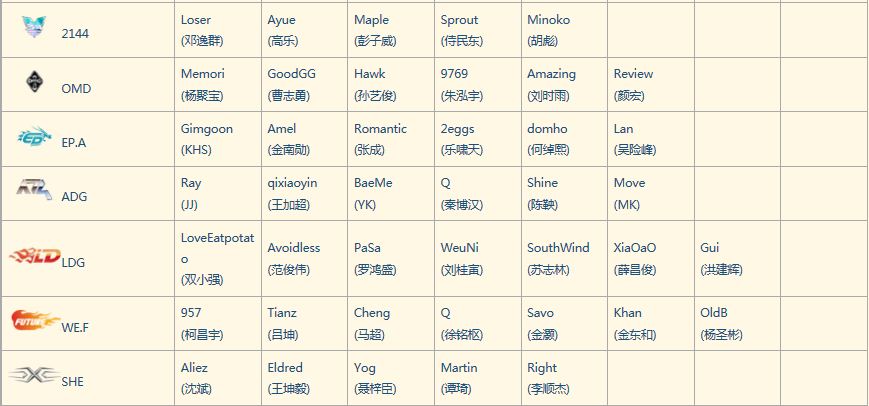
Task: Click player qixiaoyin in the ADG row
Action: point(292,183)
